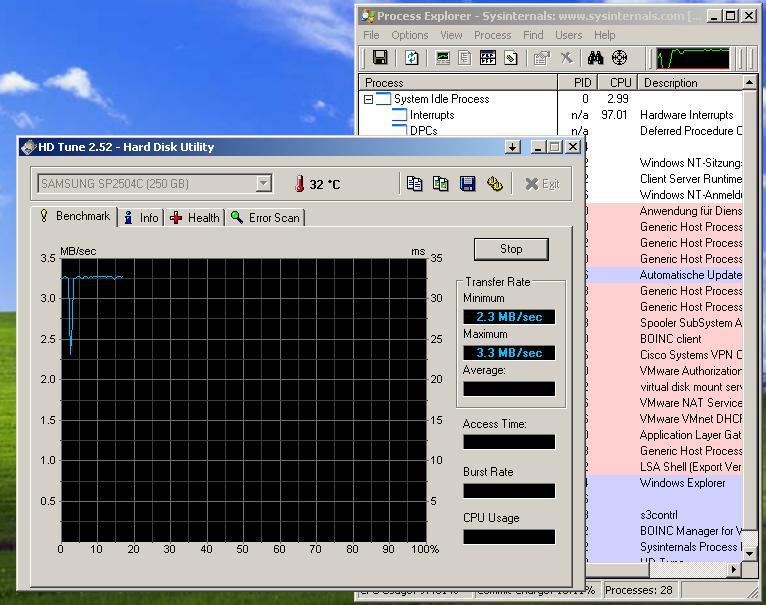Screen dimensions: 766x605
Task: Click 'LSA Shell (Export Ver' row
Action: pyautogui.click(x=691, y=467)
